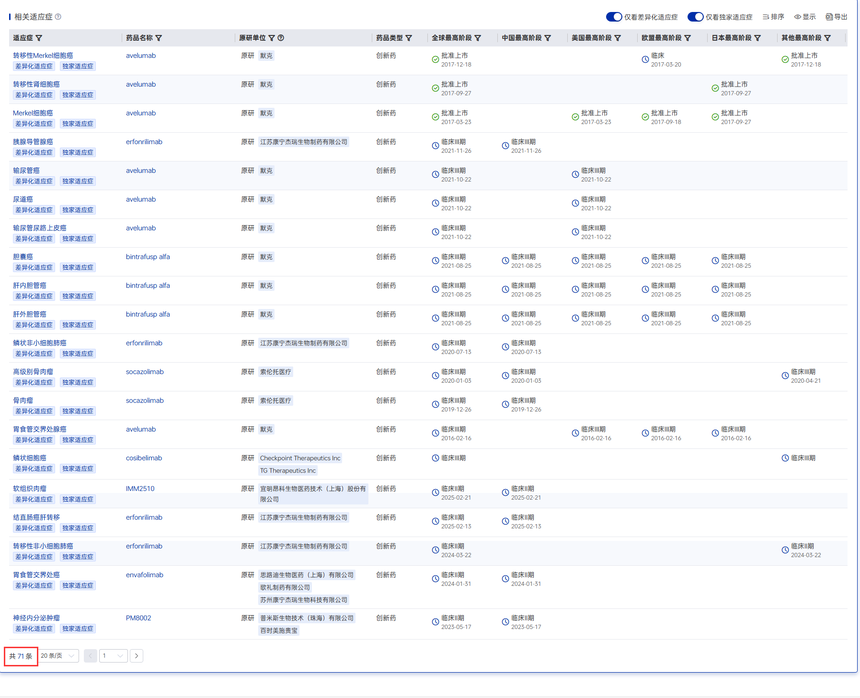Open the 排序 sorting options
The height and width of the screenshot is (698, 860).
773,17
